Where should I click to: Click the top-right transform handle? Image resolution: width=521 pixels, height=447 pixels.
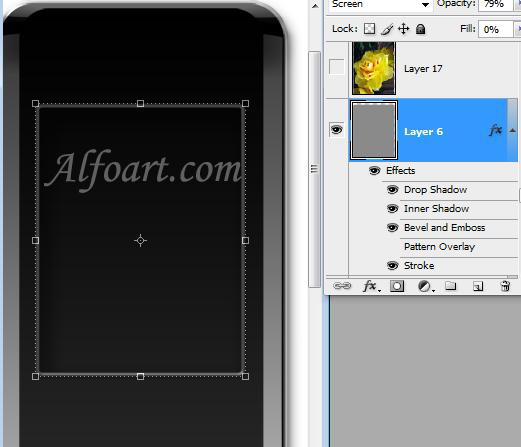point(245,104)
